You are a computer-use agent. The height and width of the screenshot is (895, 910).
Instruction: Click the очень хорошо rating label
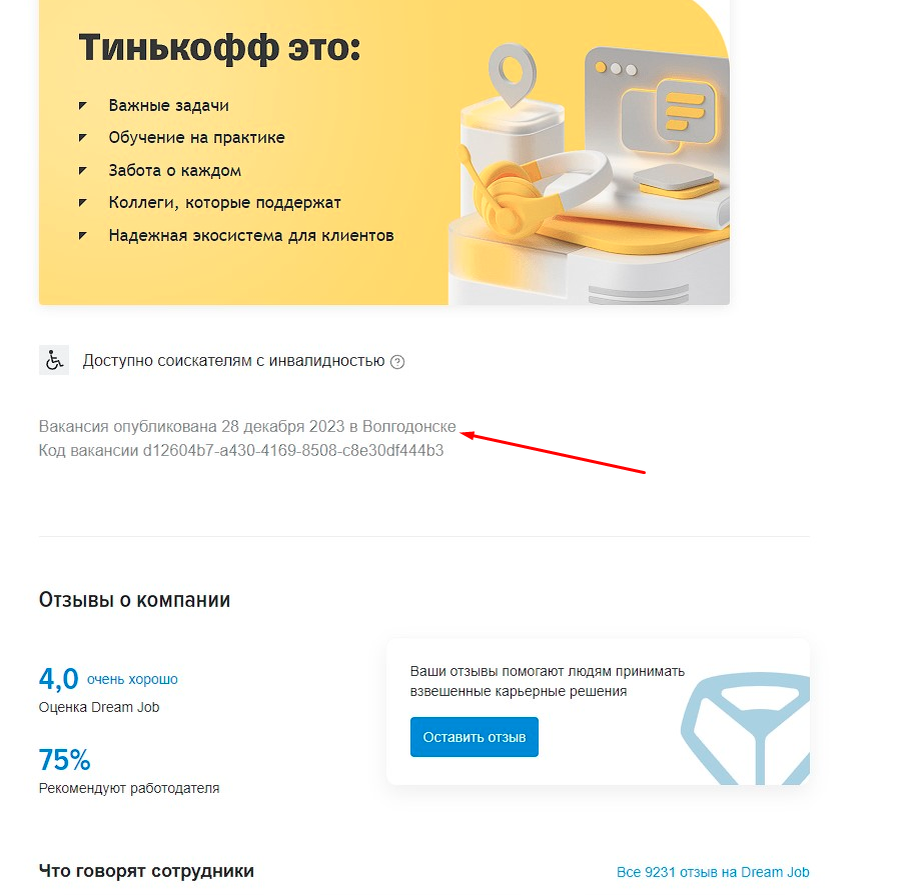132,680
